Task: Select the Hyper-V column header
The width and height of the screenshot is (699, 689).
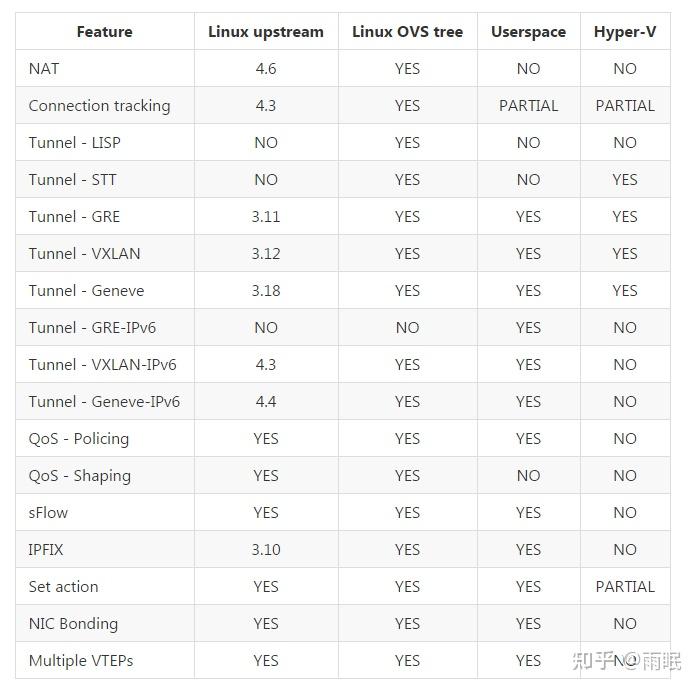Action: tap(625, 32)
